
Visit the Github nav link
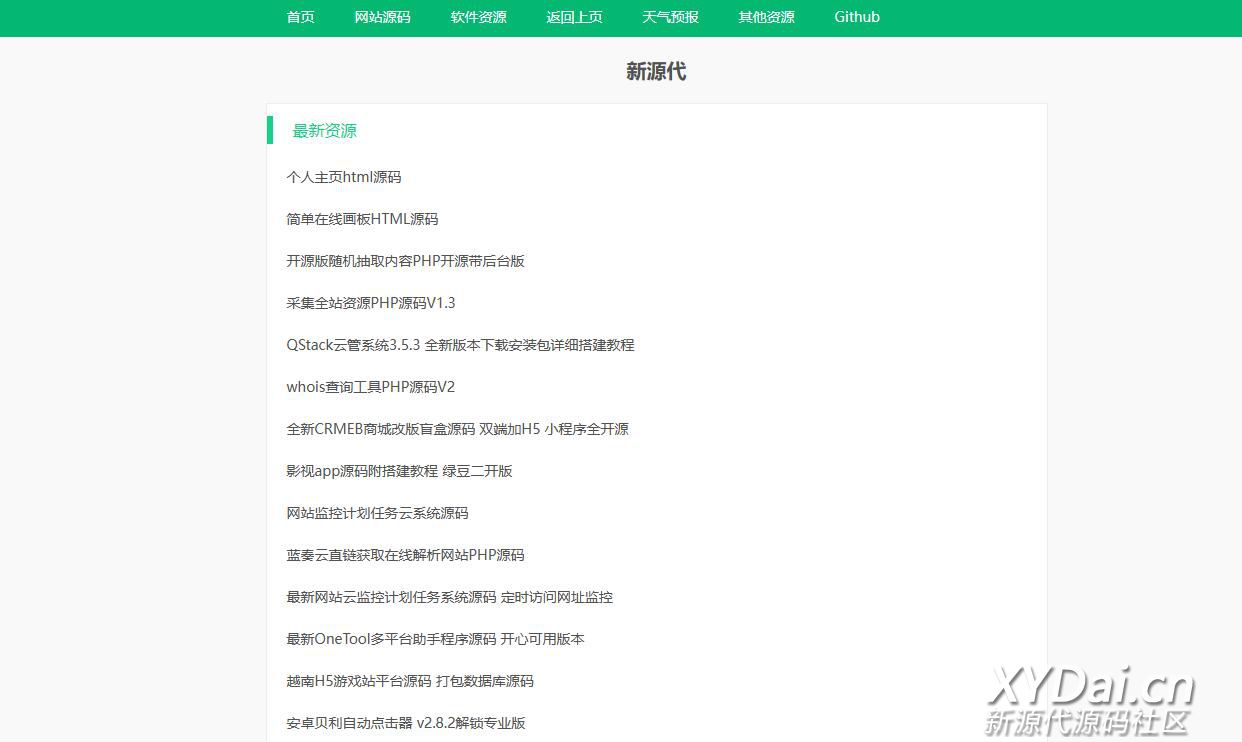pos(857,17)
